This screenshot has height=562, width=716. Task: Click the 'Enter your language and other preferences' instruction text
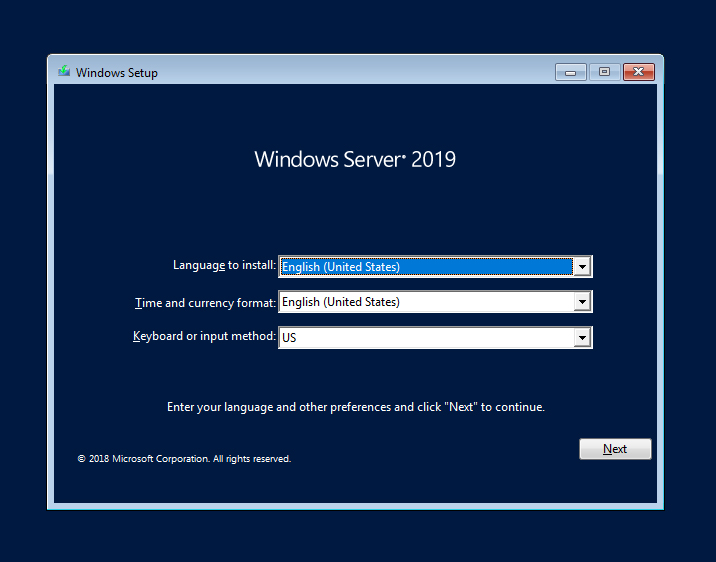click(356, 407)
